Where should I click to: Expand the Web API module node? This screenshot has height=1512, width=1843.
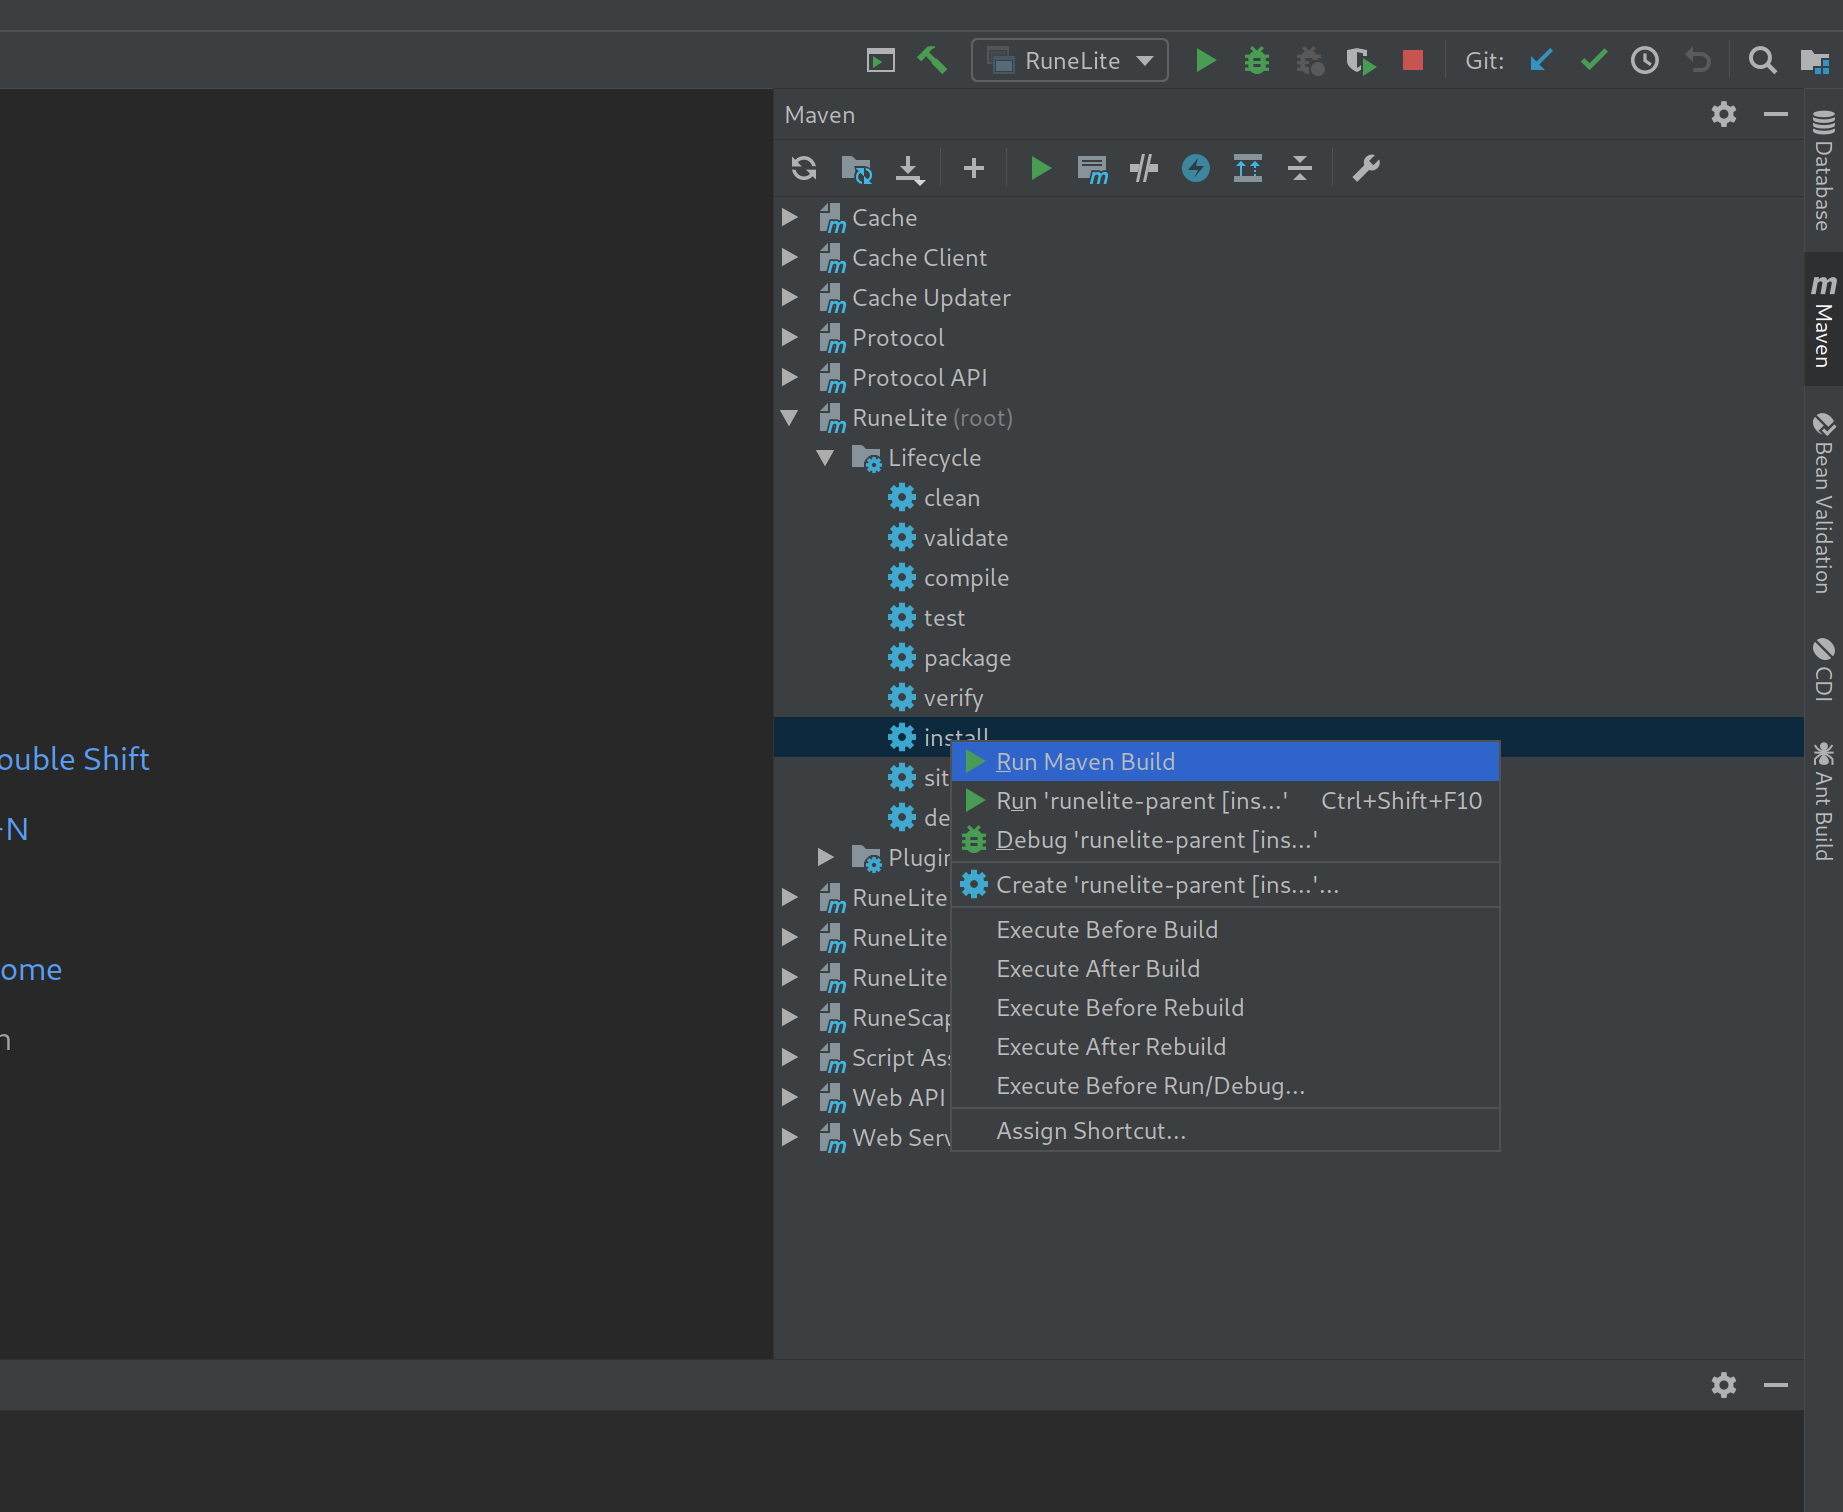click(x=790, y=1097)
